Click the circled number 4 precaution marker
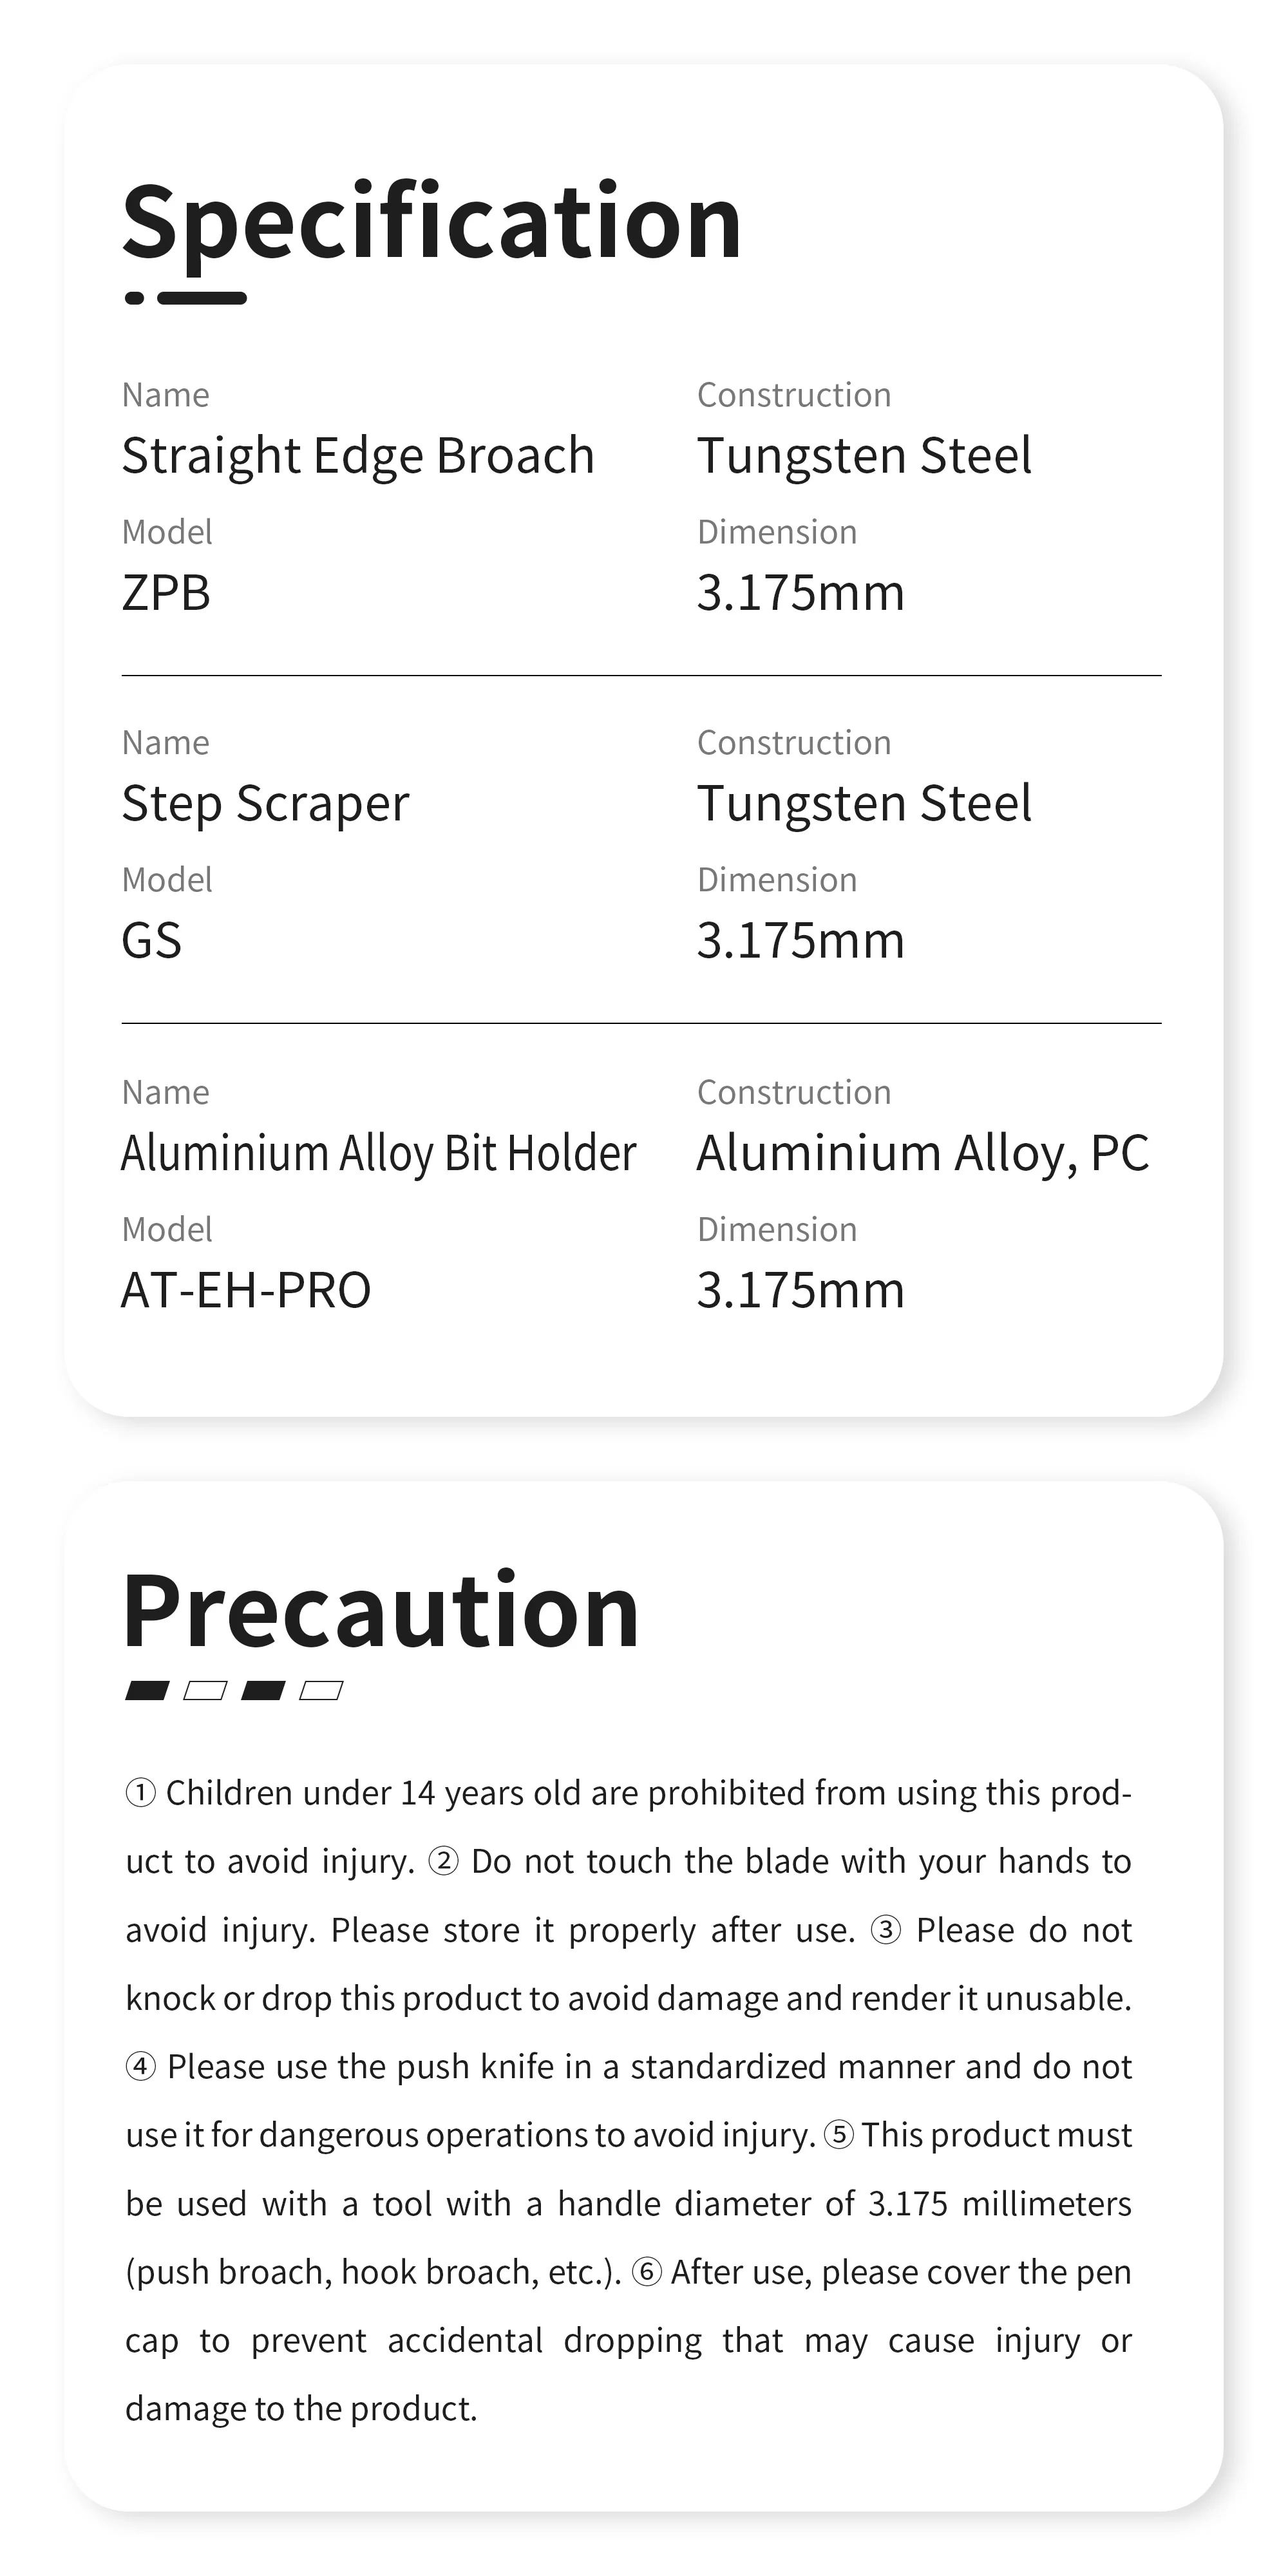Viewport: 1288px width, 2576px height. tap(140, 2067)
